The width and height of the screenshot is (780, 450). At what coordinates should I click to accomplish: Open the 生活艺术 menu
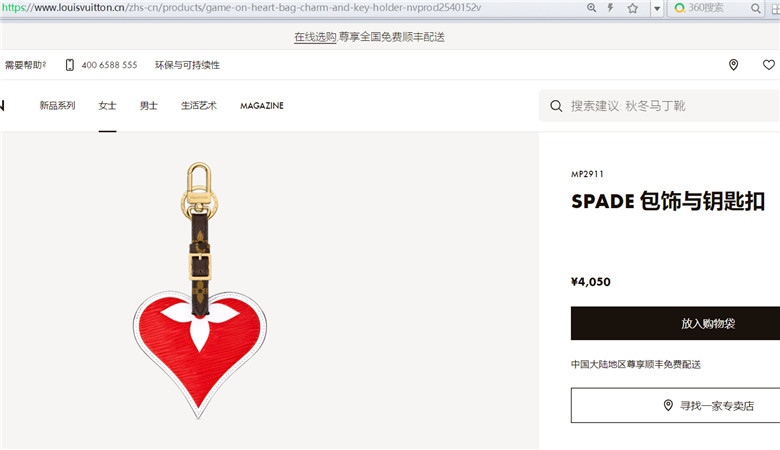(x=198, y=105)
